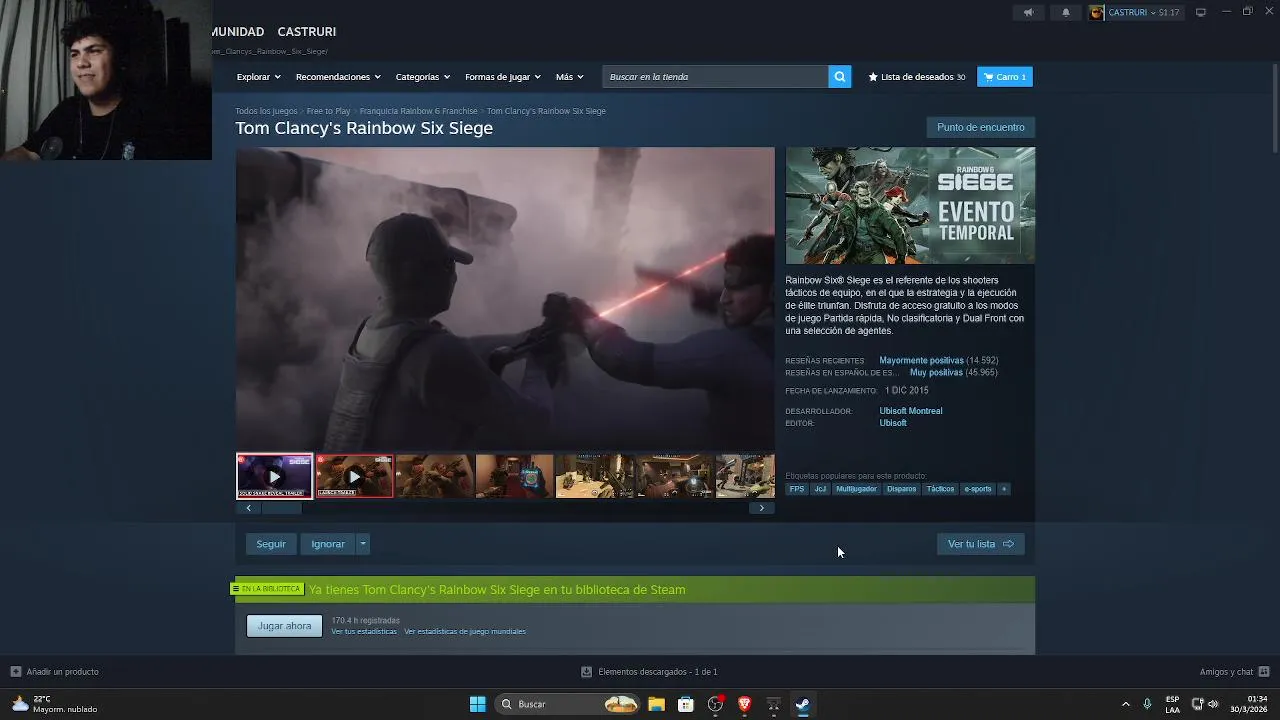Click the wishlist star icon
The width and height of the screenshot is (1280, 720).
[873, 77]
